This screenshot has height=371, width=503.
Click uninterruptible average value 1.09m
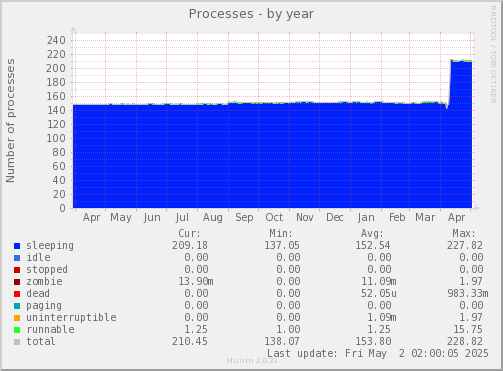tap(382, 317)
